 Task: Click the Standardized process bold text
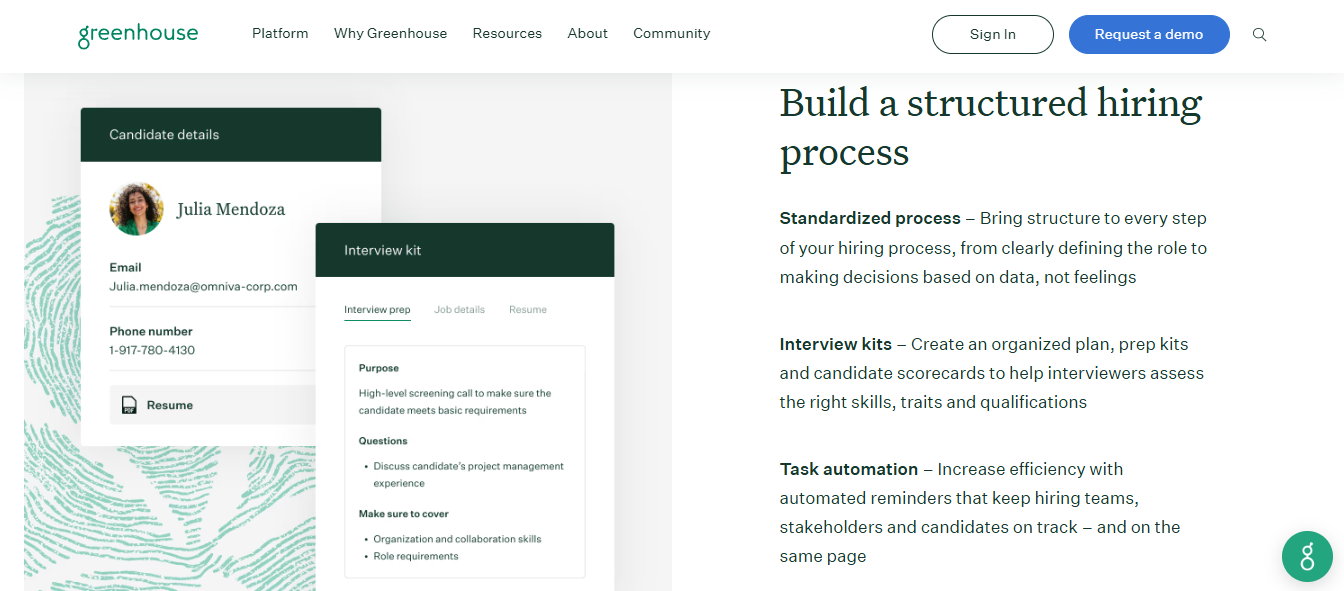point(870,218)
